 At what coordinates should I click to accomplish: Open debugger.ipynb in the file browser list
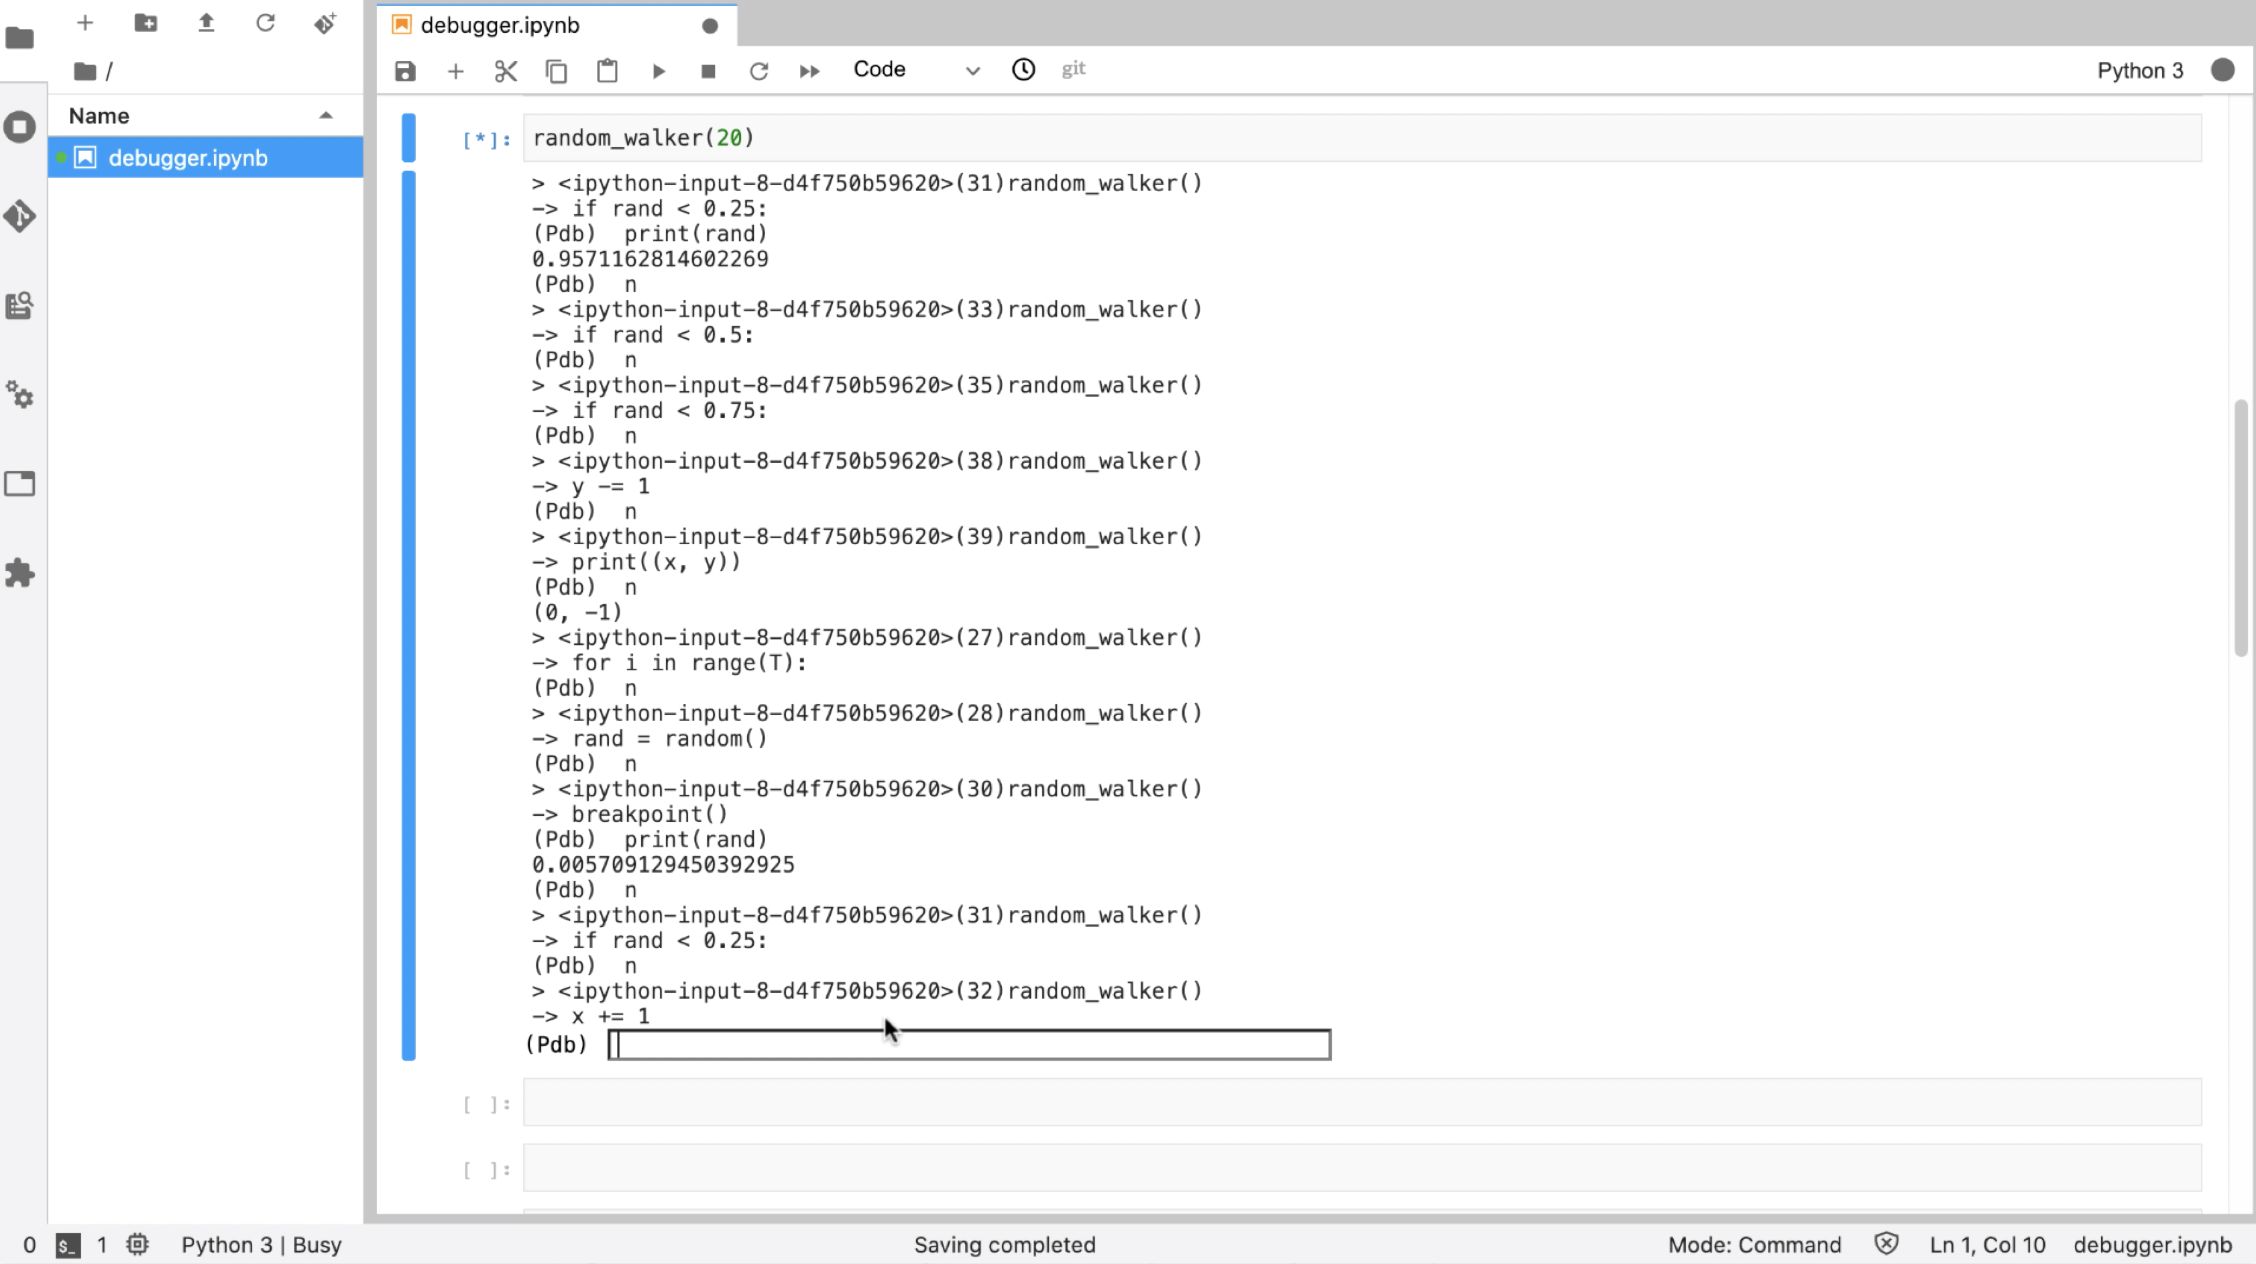[188, 158]
